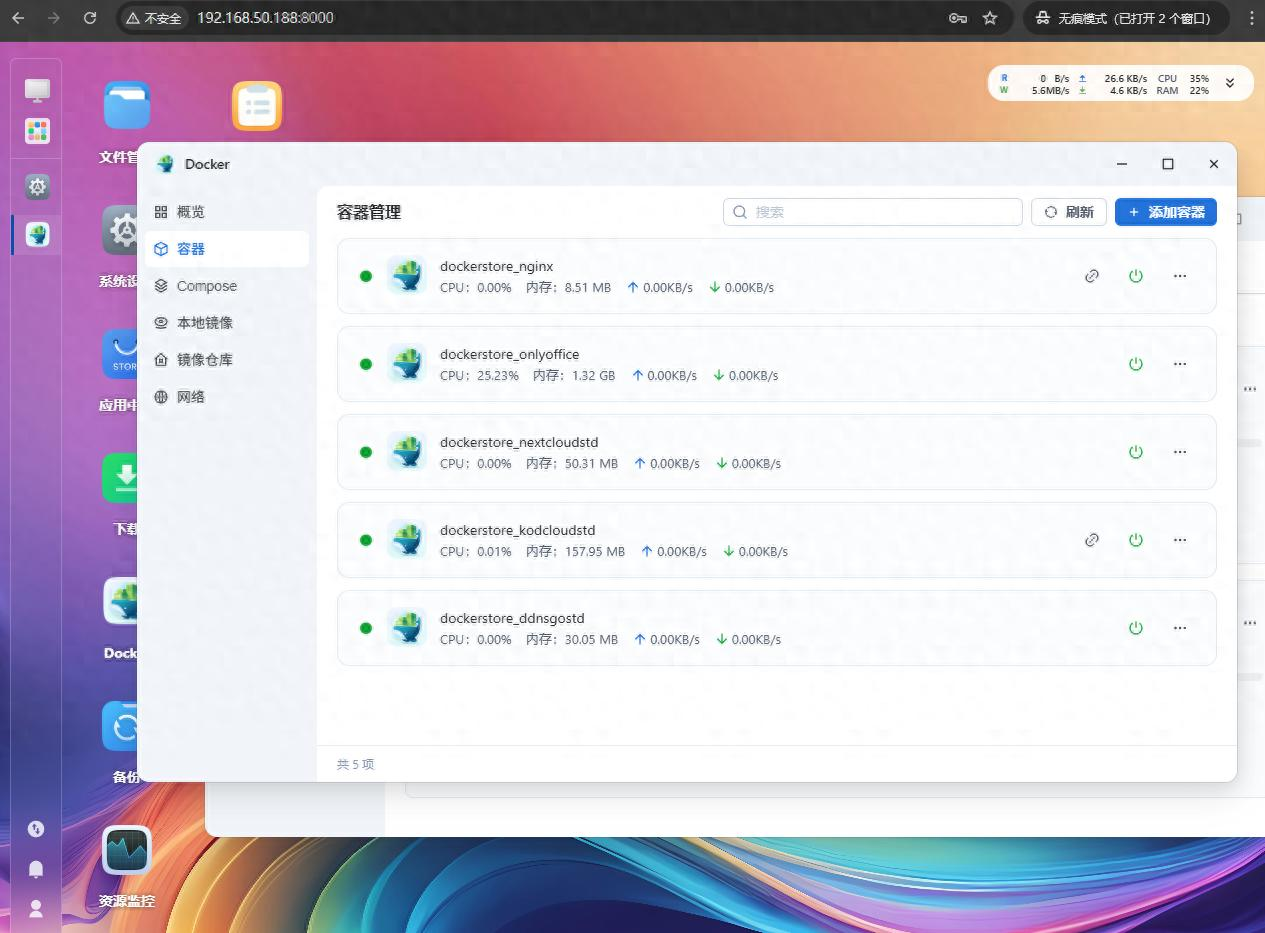This screenshot has height=933, width=1265.
Task: Toggle power for dockerstore_nginx container
Action: click(x=1136, y=276)
